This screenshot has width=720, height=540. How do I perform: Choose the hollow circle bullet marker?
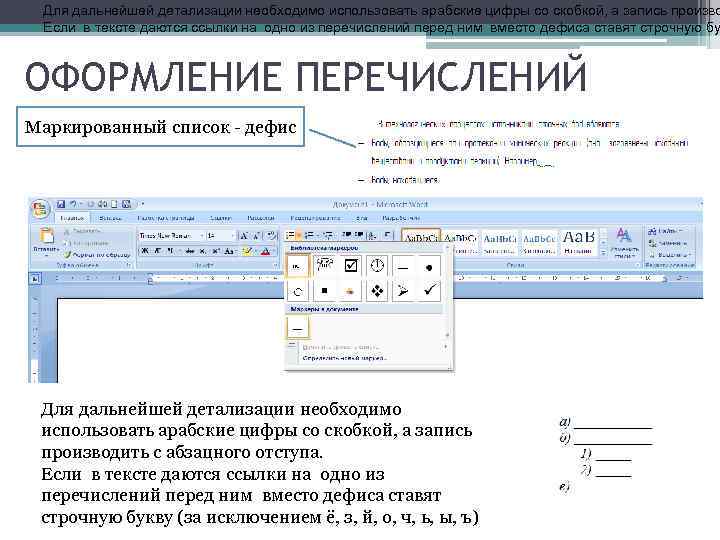pos(298,291)
